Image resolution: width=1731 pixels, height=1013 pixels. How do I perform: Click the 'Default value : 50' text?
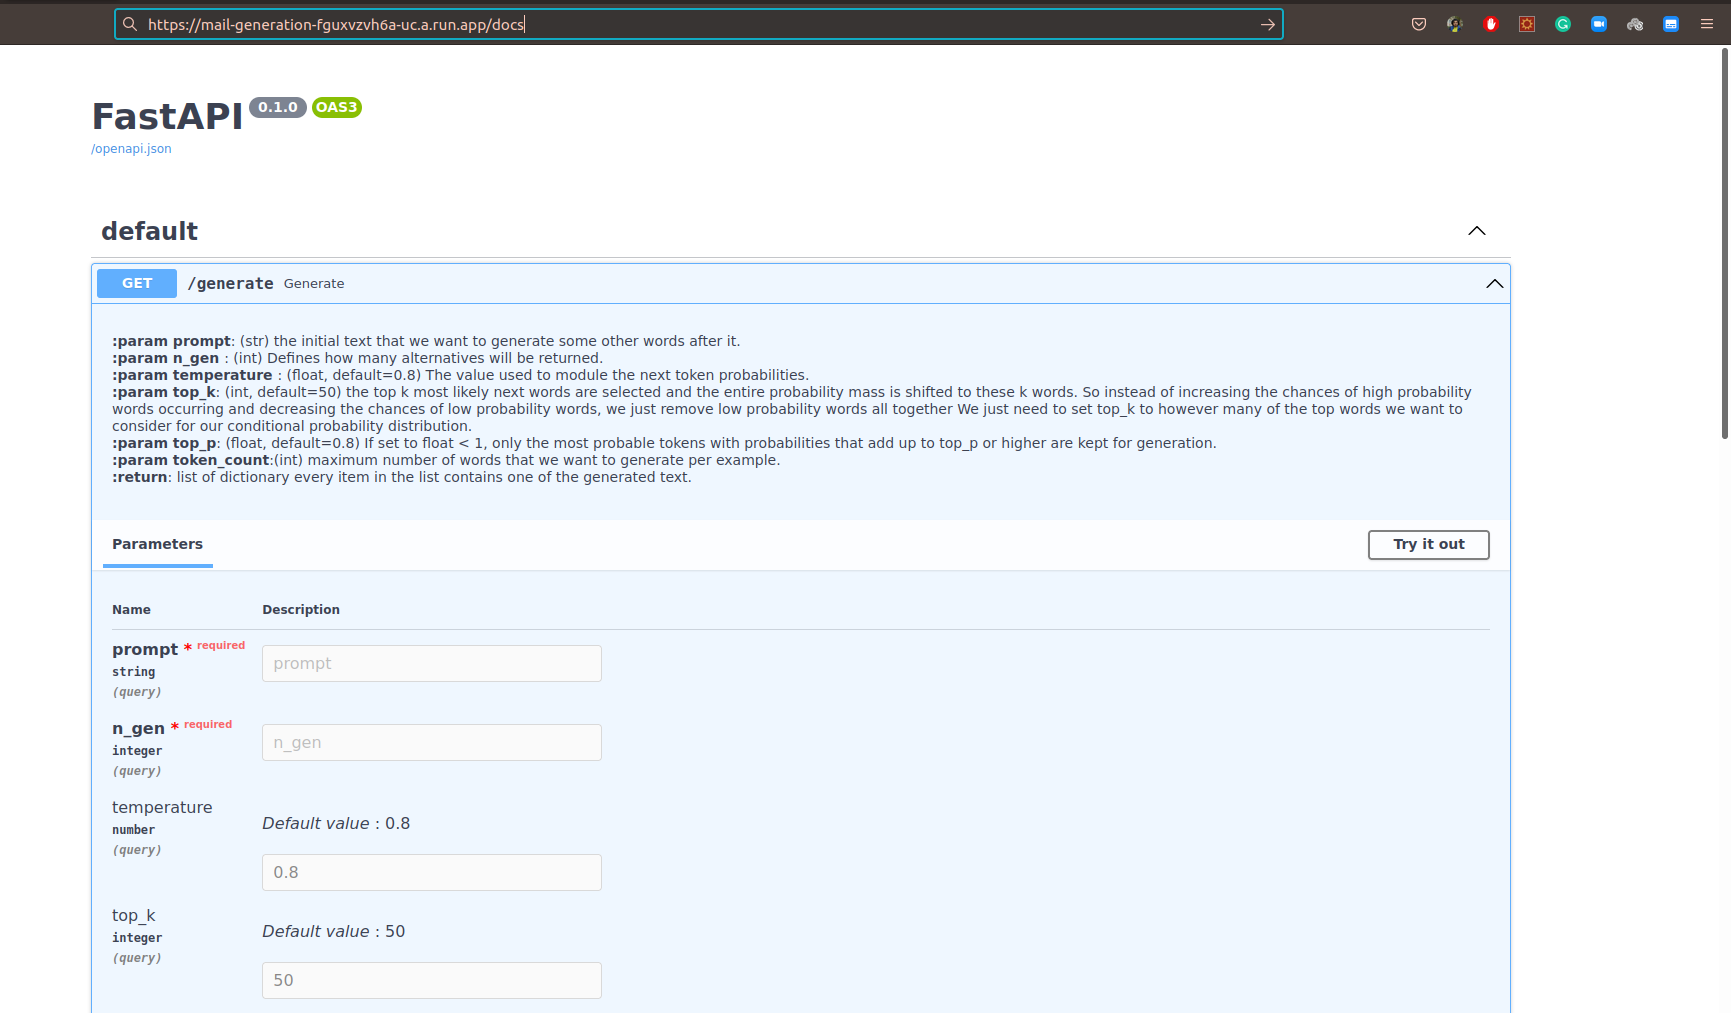coord(333,932)
